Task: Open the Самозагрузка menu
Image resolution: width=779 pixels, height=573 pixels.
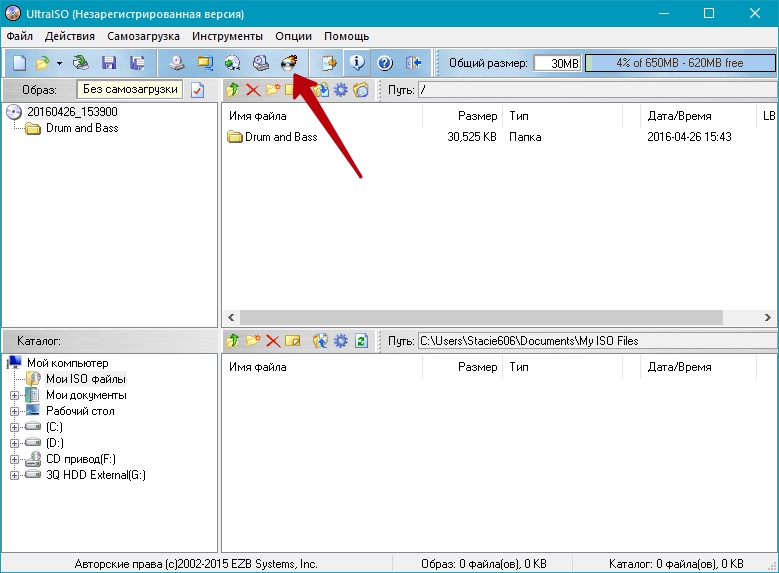Action: click(x=143, y=36)
